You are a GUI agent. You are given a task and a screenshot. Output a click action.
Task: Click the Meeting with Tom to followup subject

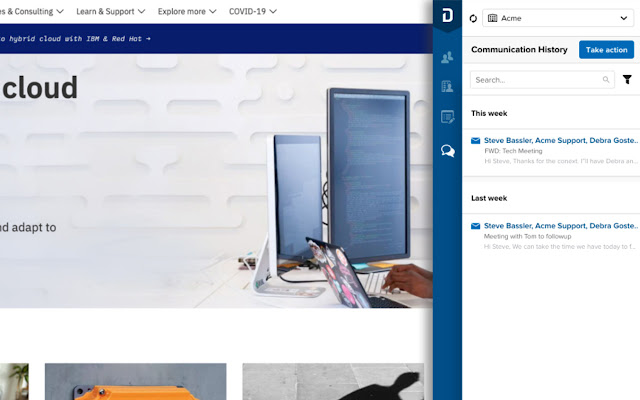[527, 236]
